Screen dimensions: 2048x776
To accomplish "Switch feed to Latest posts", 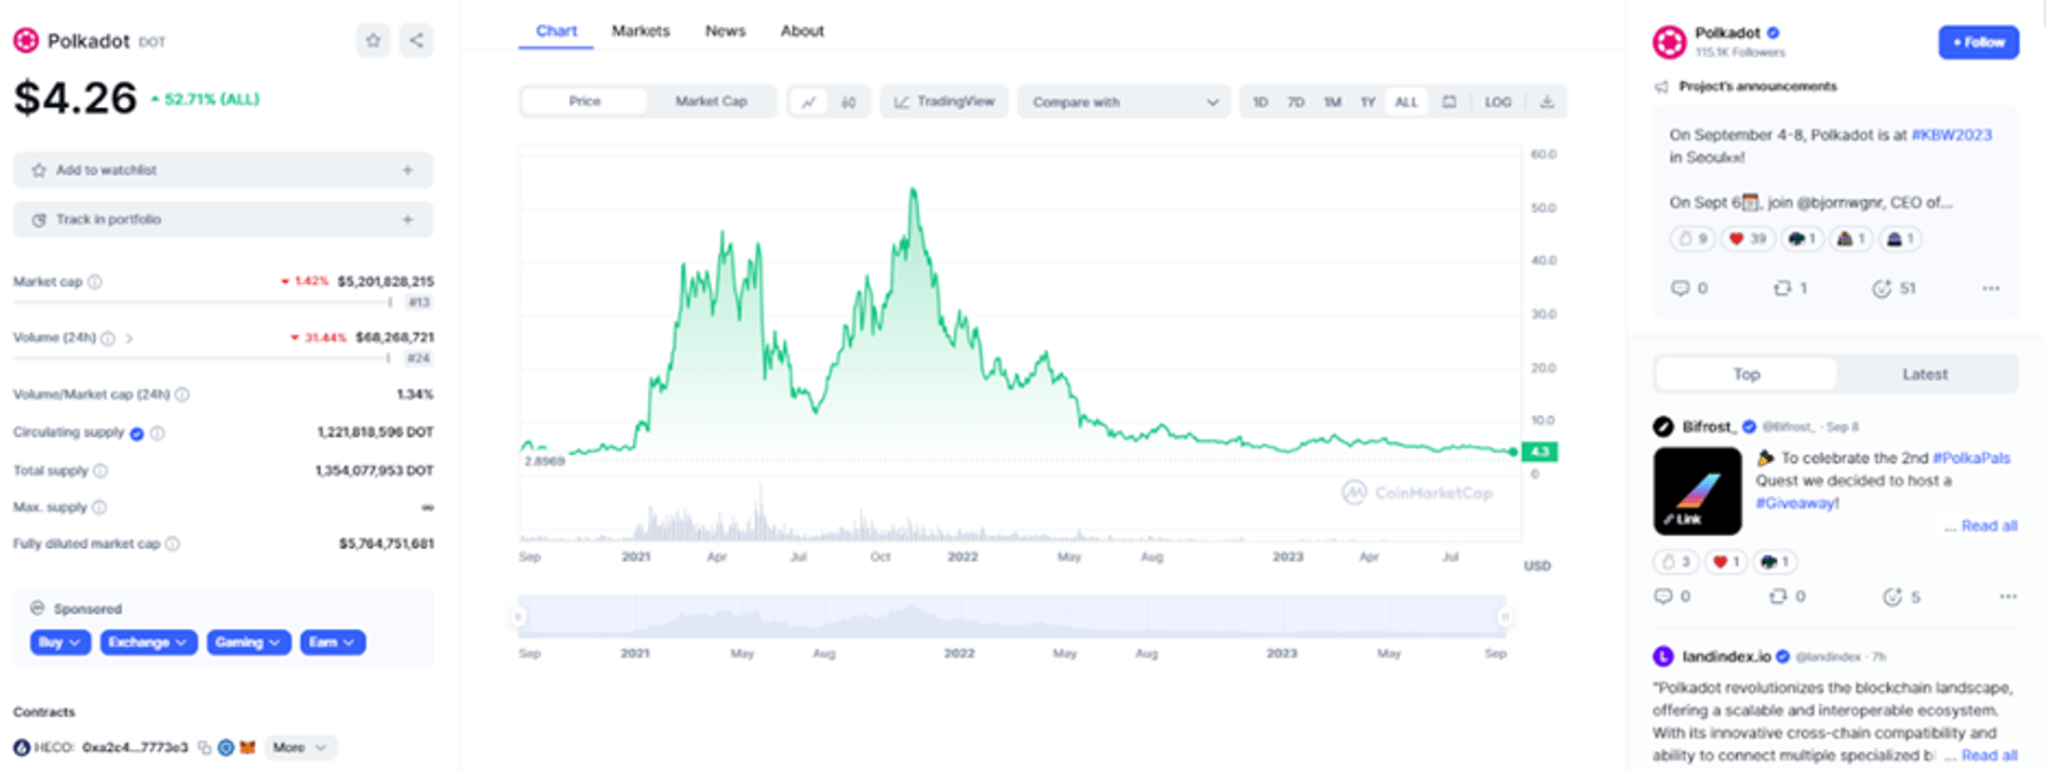I will point(1924,374).
